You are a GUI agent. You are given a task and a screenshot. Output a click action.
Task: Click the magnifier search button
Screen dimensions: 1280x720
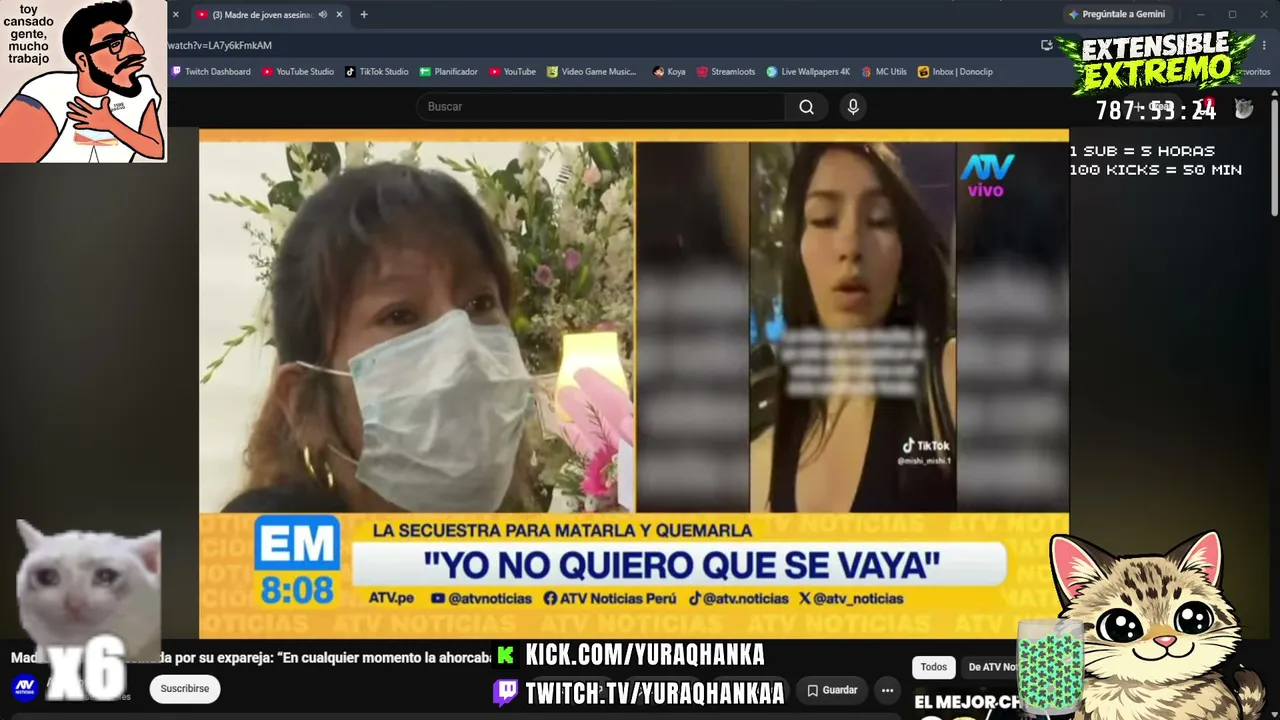pyautogui.click(x=807, y=107)
